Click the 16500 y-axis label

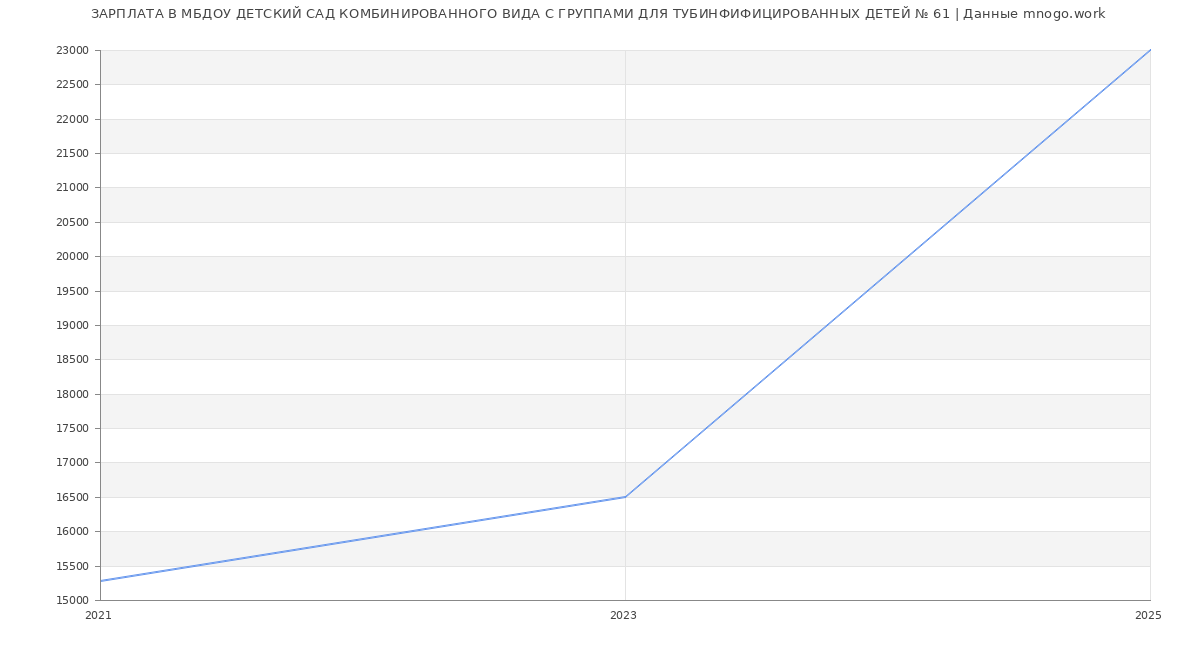point(73,498)
